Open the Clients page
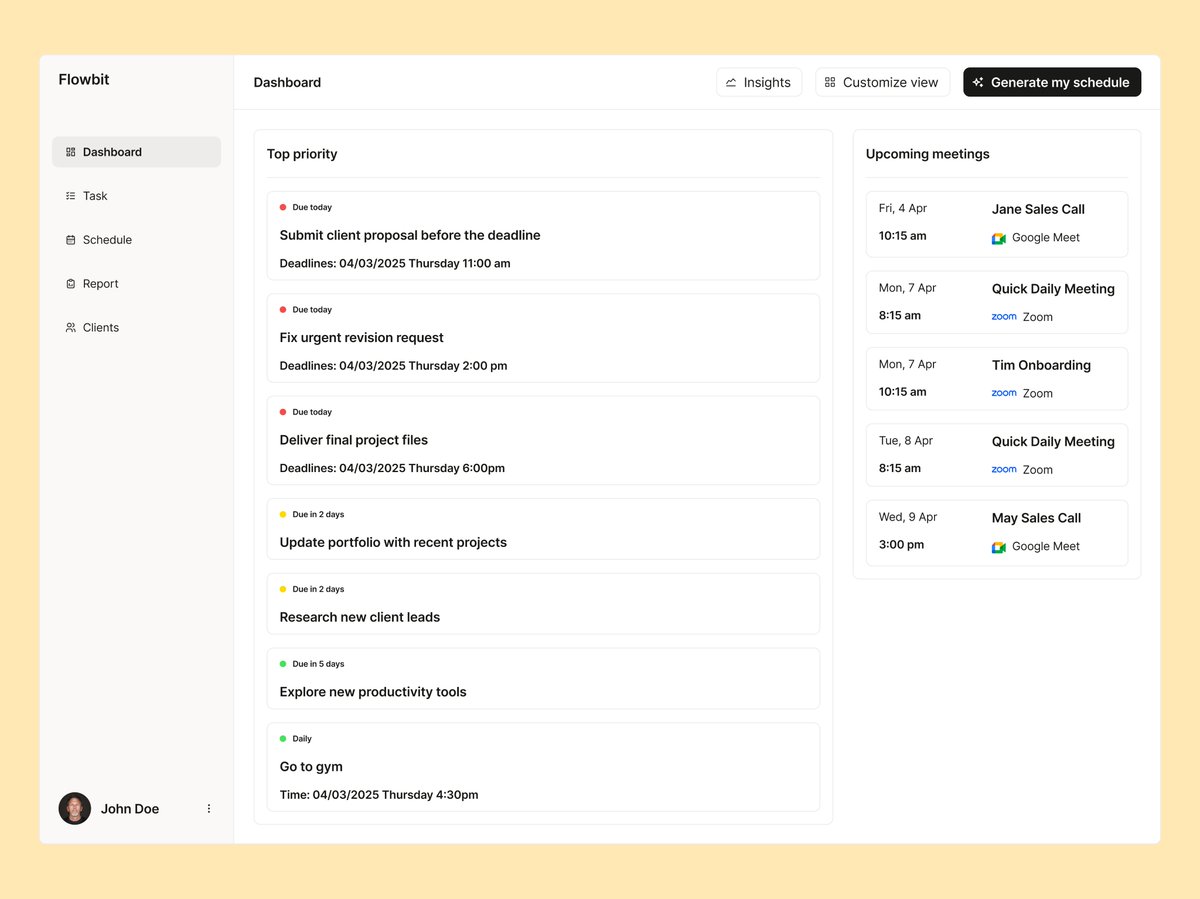Viewport: 1200px width, 899px height. (136, 328)
